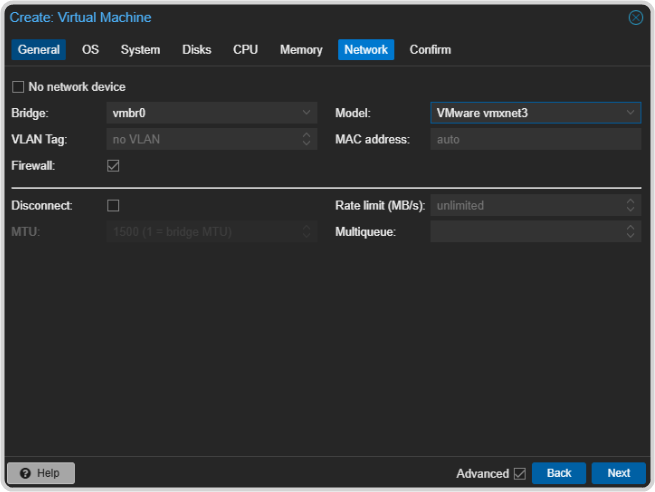Click the MAC address input field
The image size is (655, 492).
click(535, 139)
